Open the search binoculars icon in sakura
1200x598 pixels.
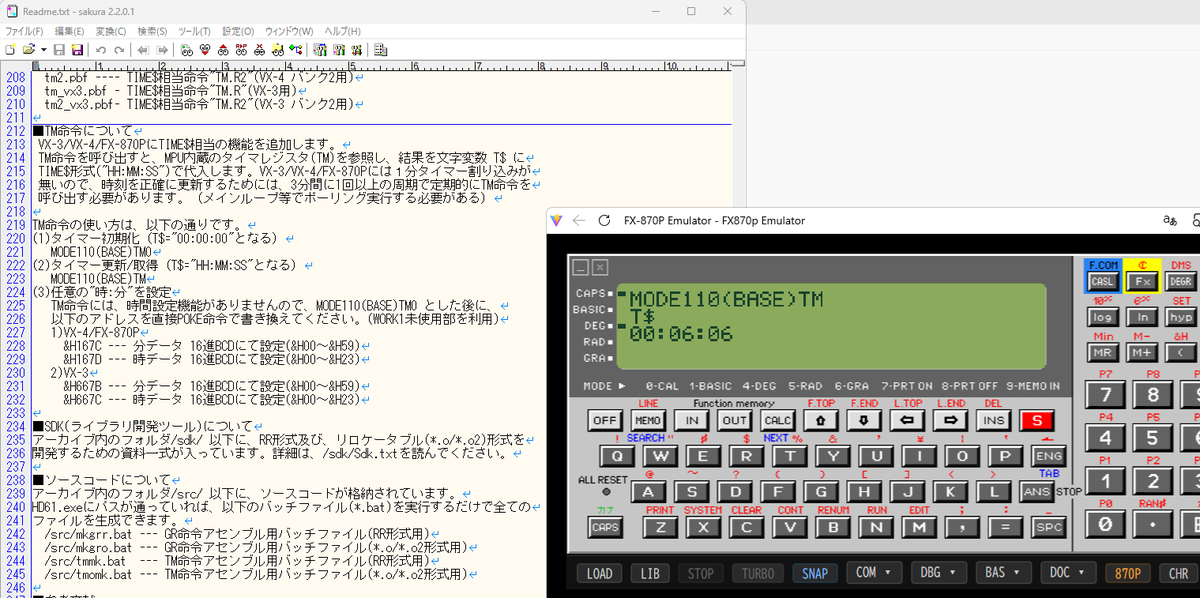(186, 49)
